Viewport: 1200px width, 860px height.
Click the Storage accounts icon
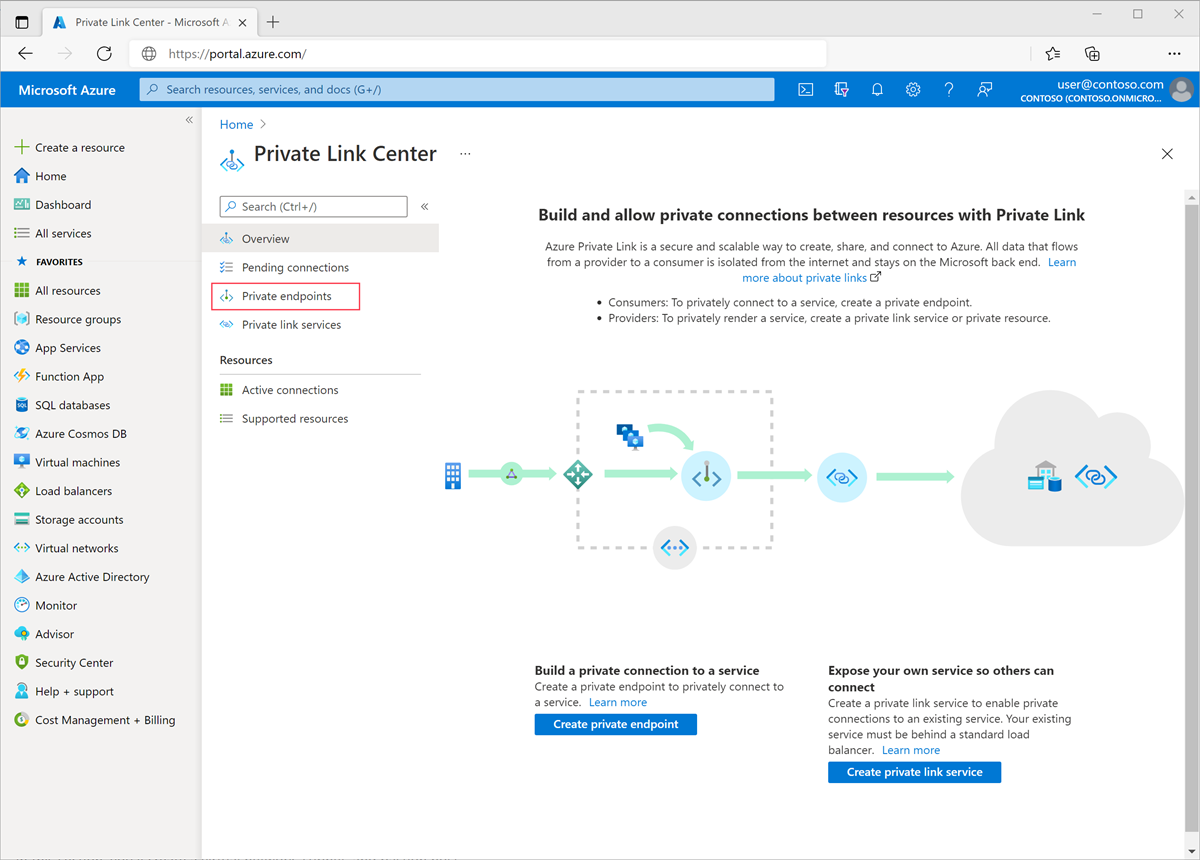[x=22, y=519]
